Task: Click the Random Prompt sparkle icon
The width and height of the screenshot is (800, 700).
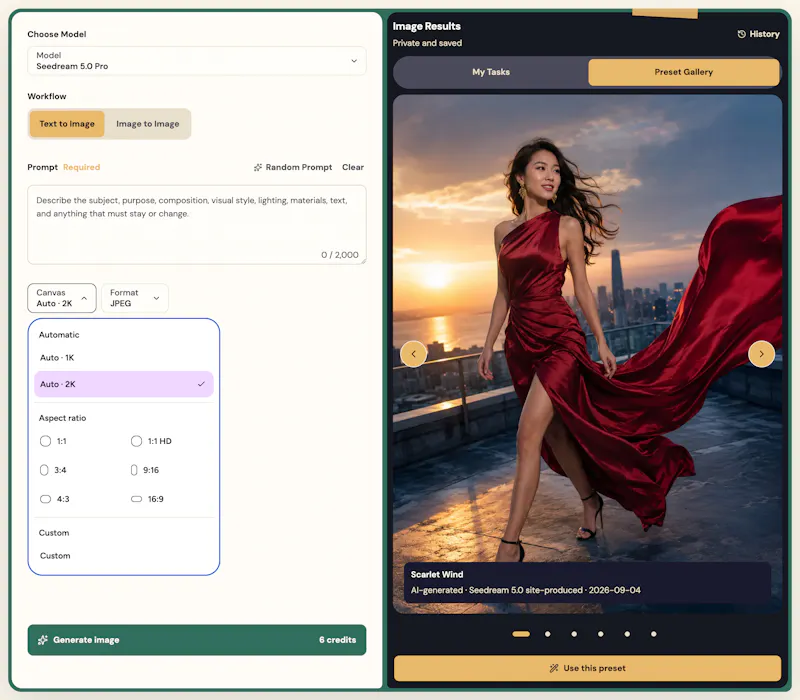Action: 258,167
